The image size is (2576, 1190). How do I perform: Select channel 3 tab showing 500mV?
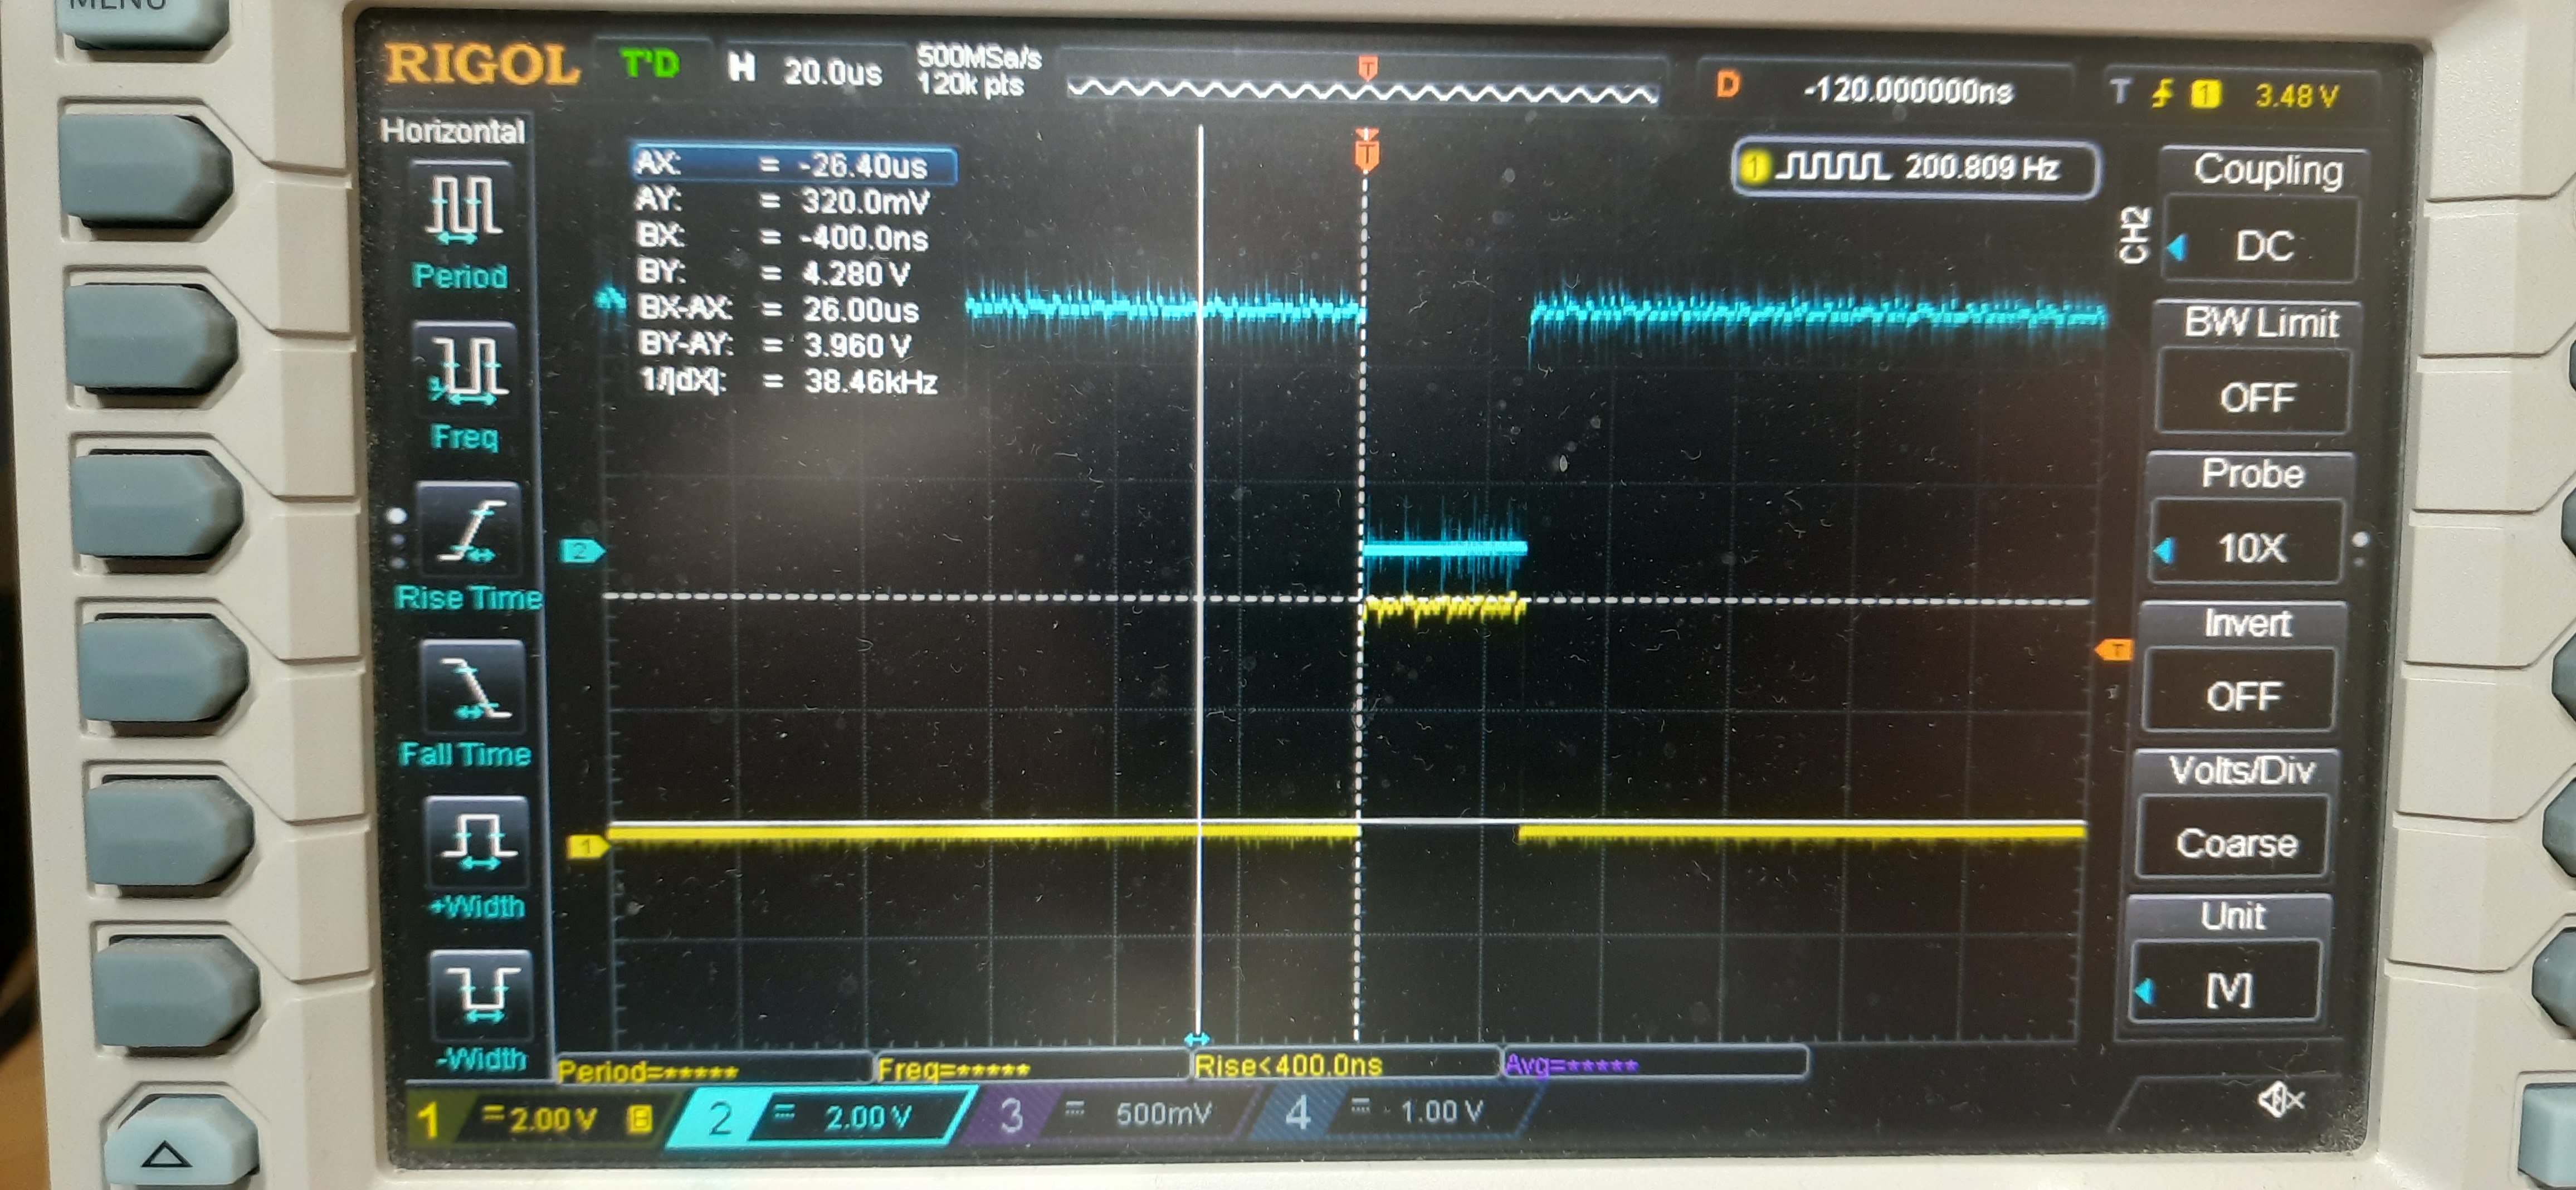coord(1110,1114)
